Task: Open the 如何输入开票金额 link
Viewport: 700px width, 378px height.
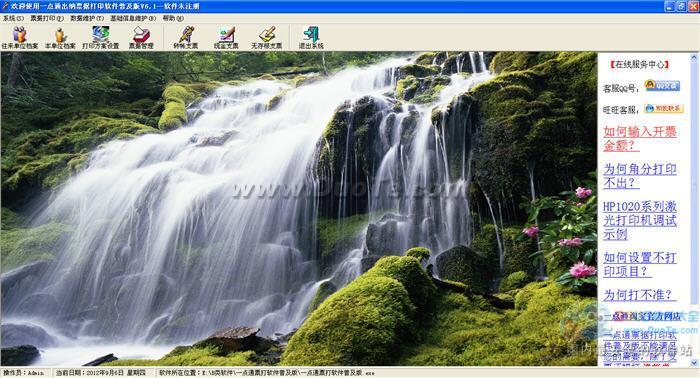Action: pyautogui.click(x=640, y=138)
